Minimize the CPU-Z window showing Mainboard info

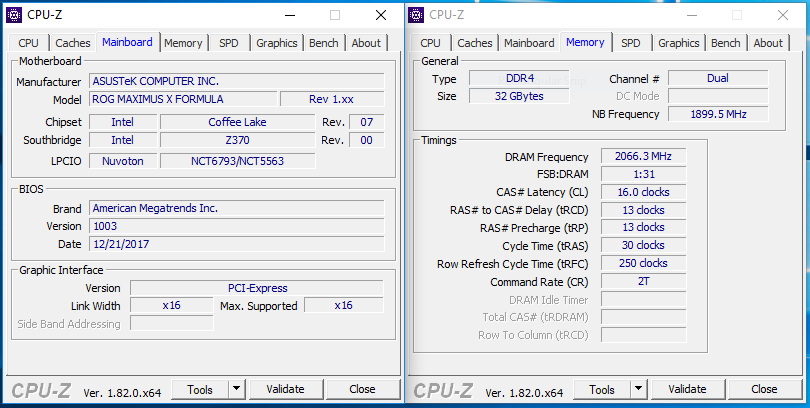tap(289, 15)
